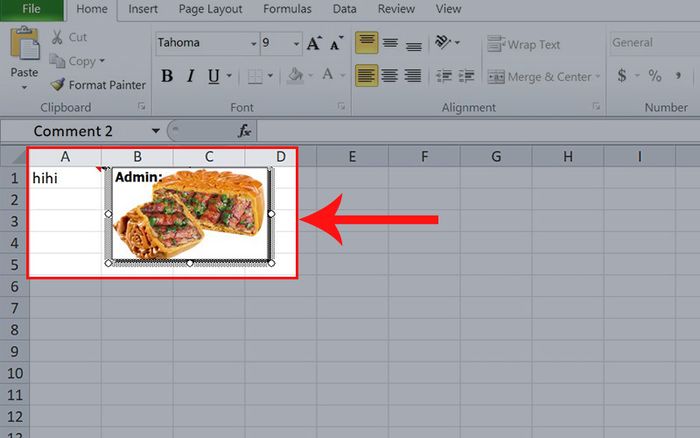Center text horizontally

coord(390,75)
